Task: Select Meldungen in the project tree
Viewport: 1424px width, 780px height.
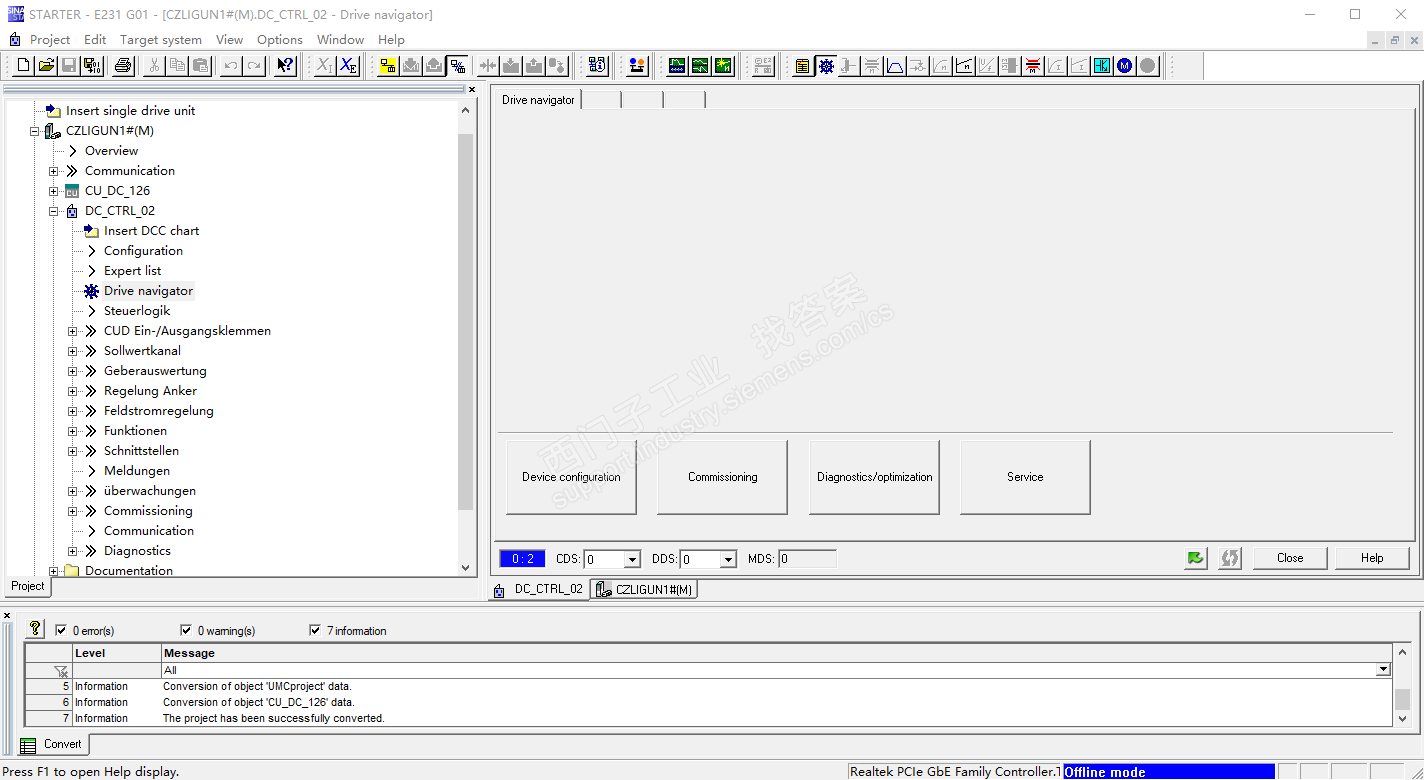Action: pyautogui.click(x=137, y=471)
